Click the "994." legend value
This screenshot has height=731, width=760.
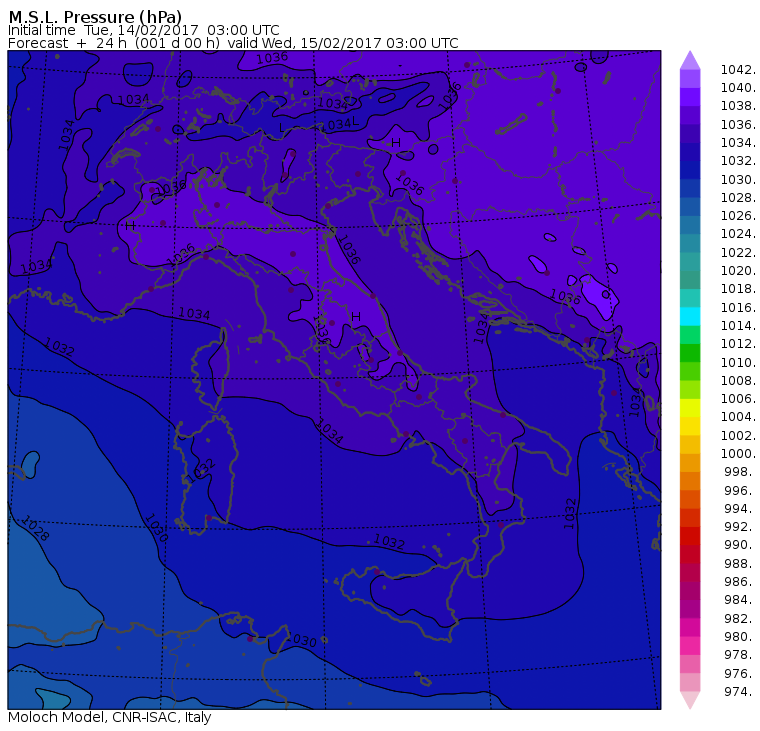pos(740,509)
